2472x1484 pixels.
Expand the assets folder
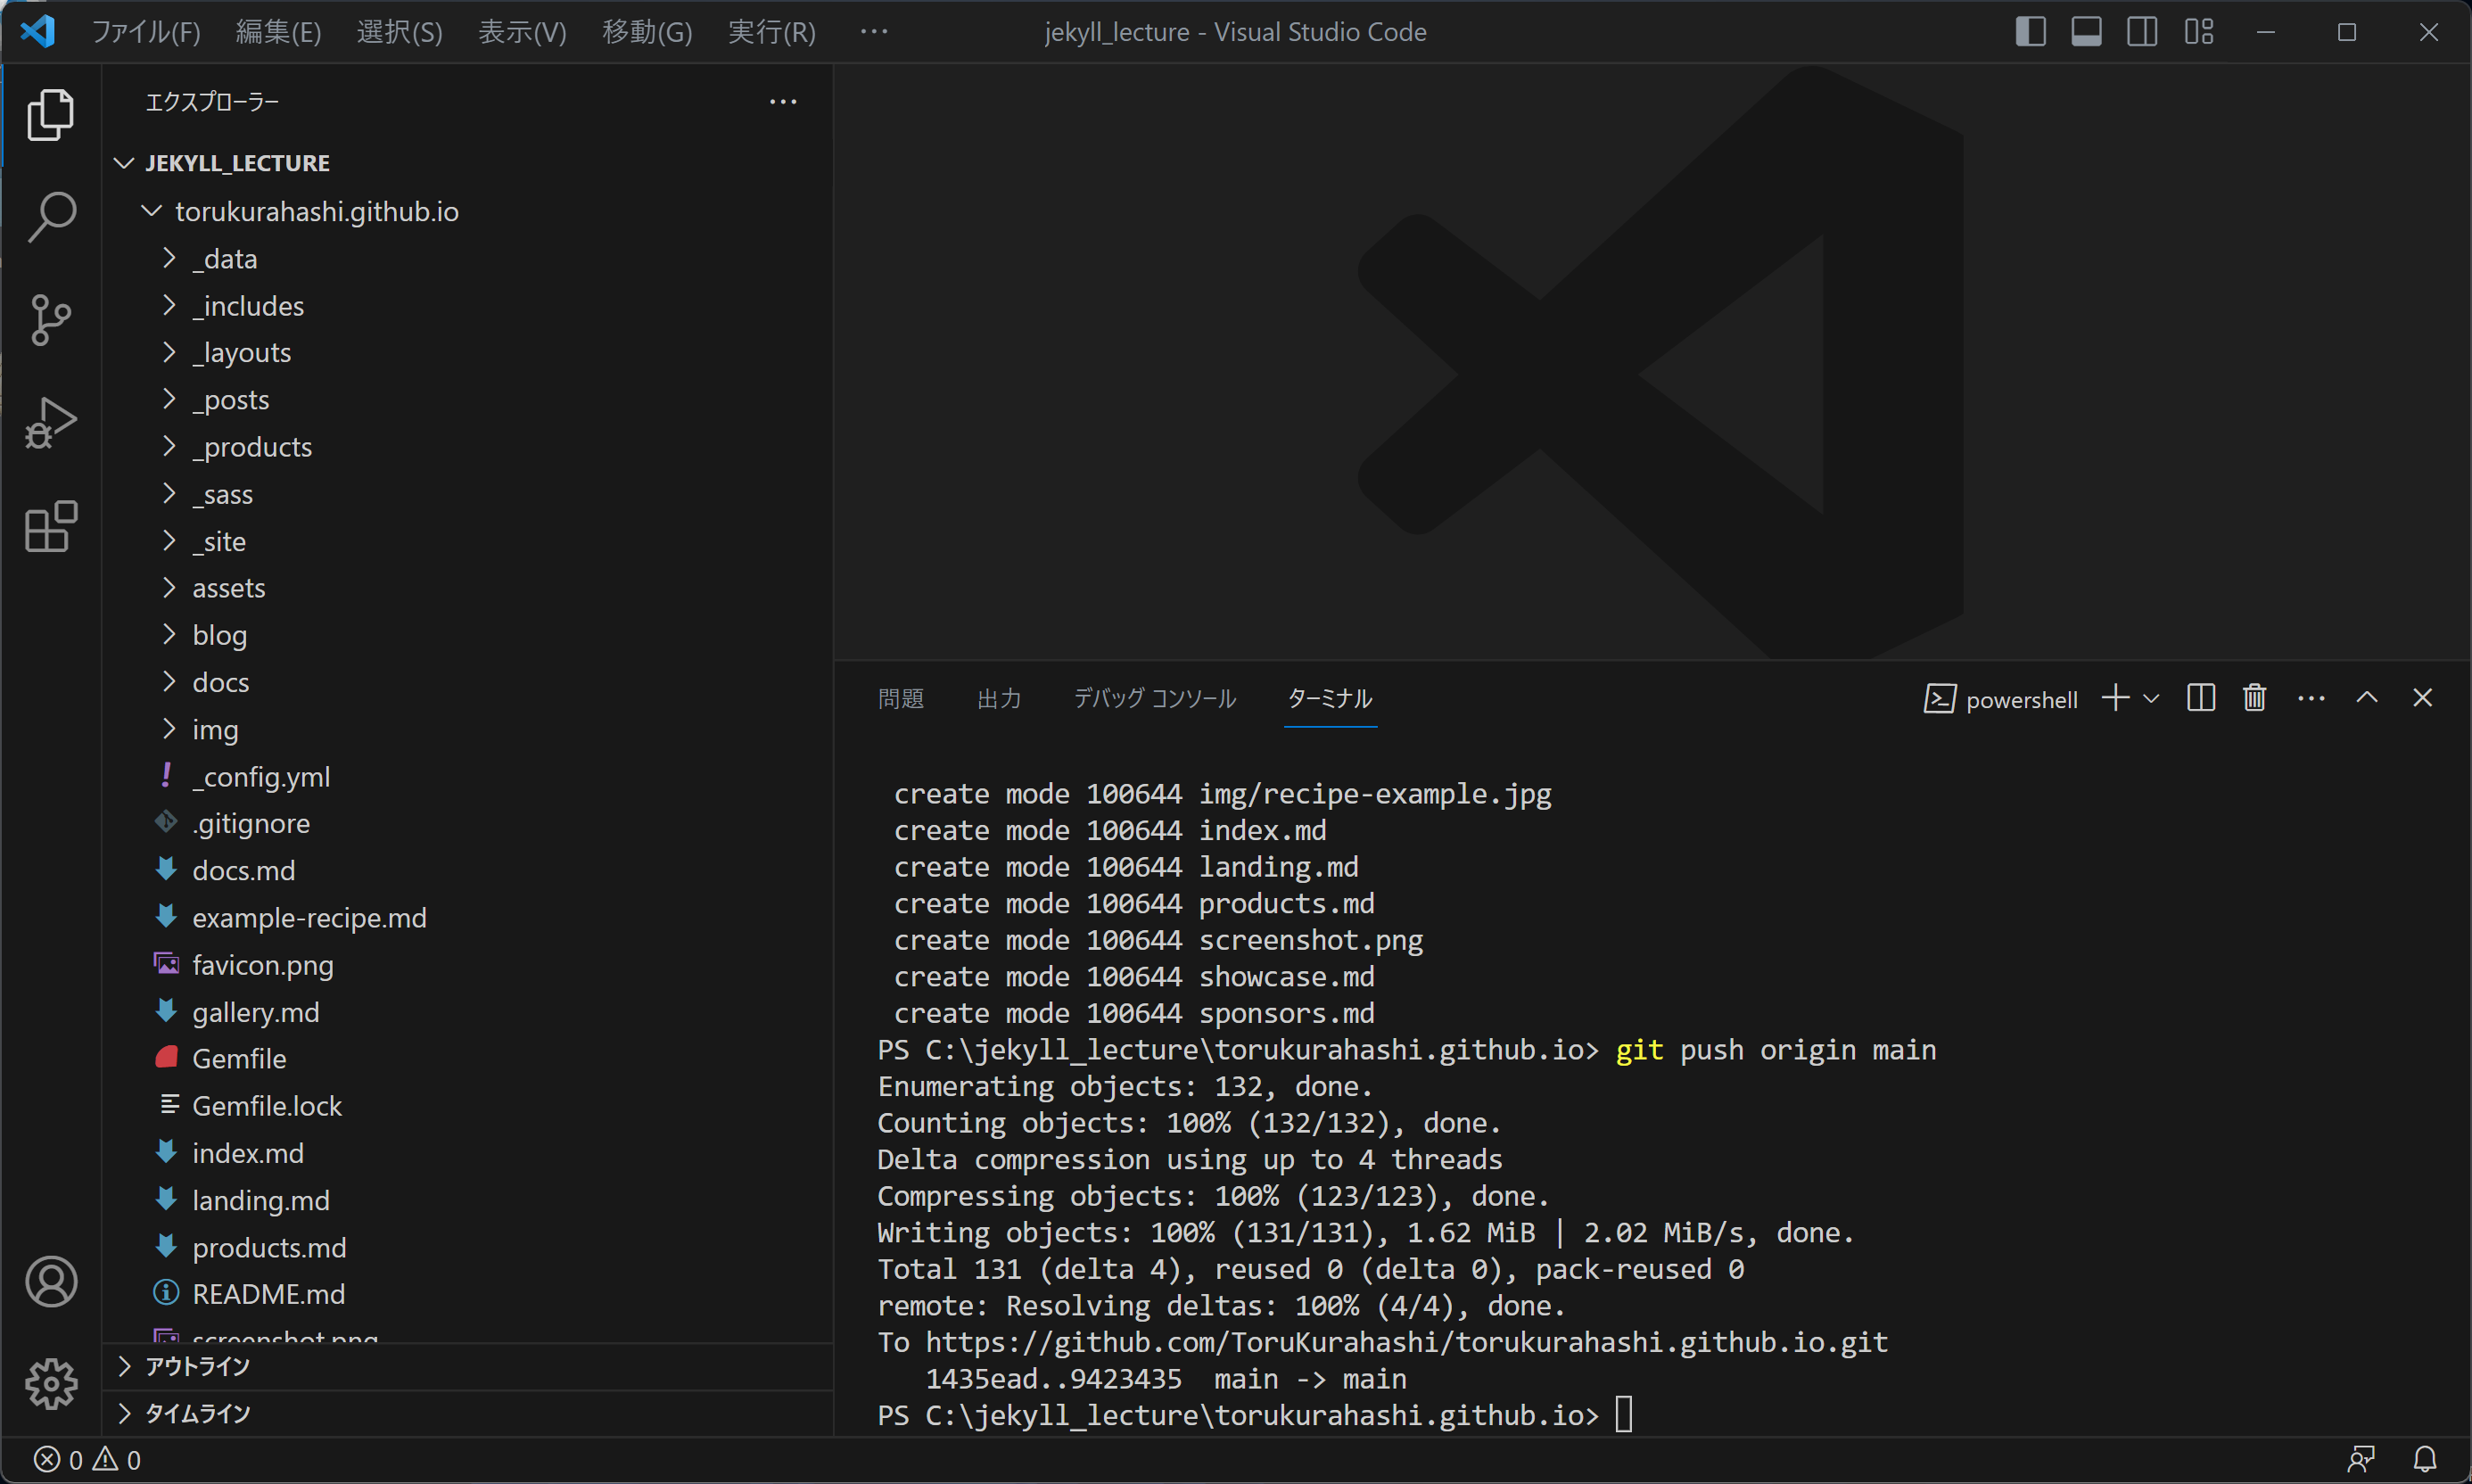468,588
